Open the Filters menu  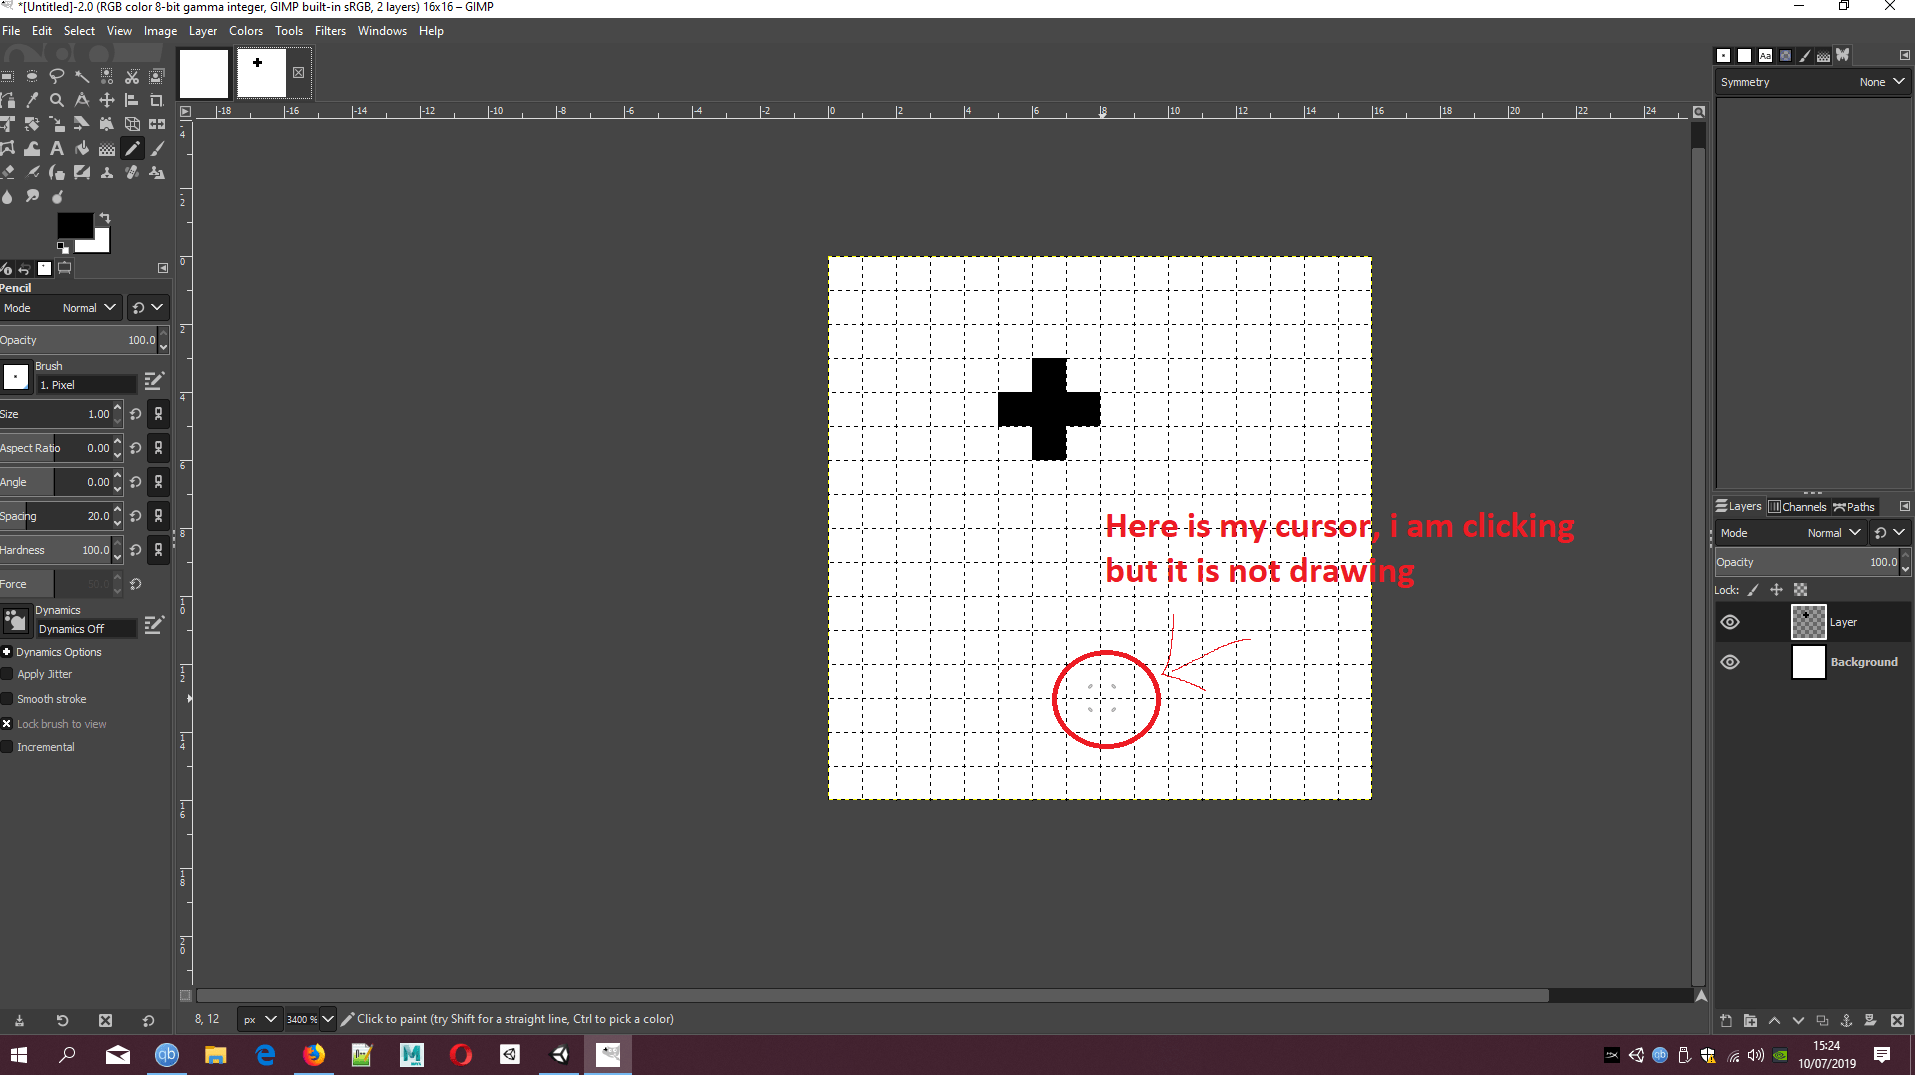[x=330, y=30]
